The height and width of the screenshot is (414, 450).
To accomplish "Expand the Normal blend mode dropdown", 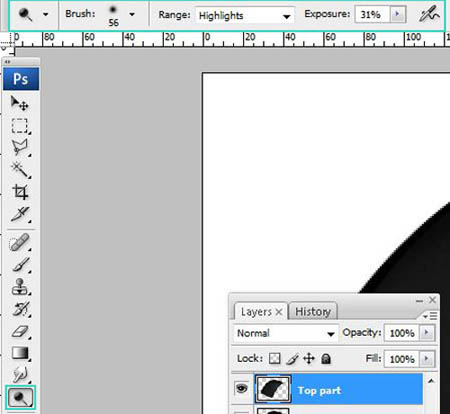I will coord(286,333).
